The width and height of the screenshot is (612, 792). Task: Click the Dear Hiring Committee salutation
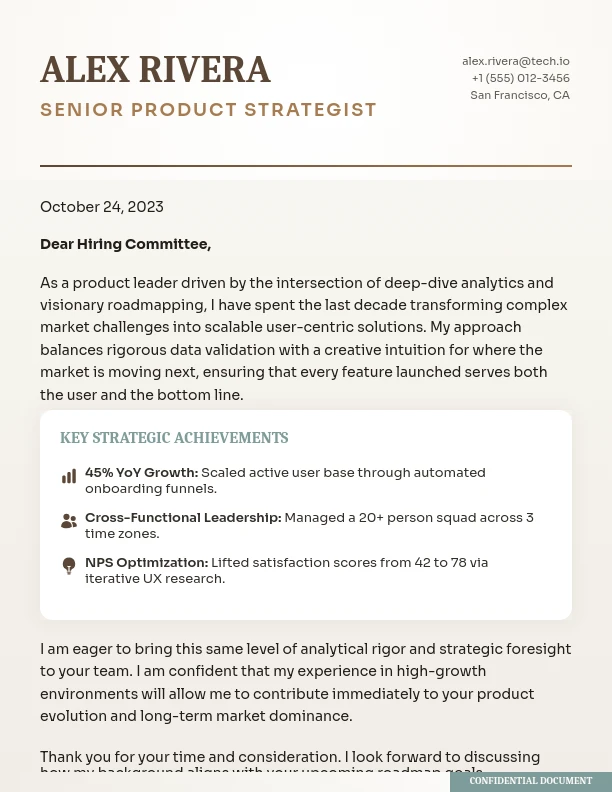pos(125,244)
